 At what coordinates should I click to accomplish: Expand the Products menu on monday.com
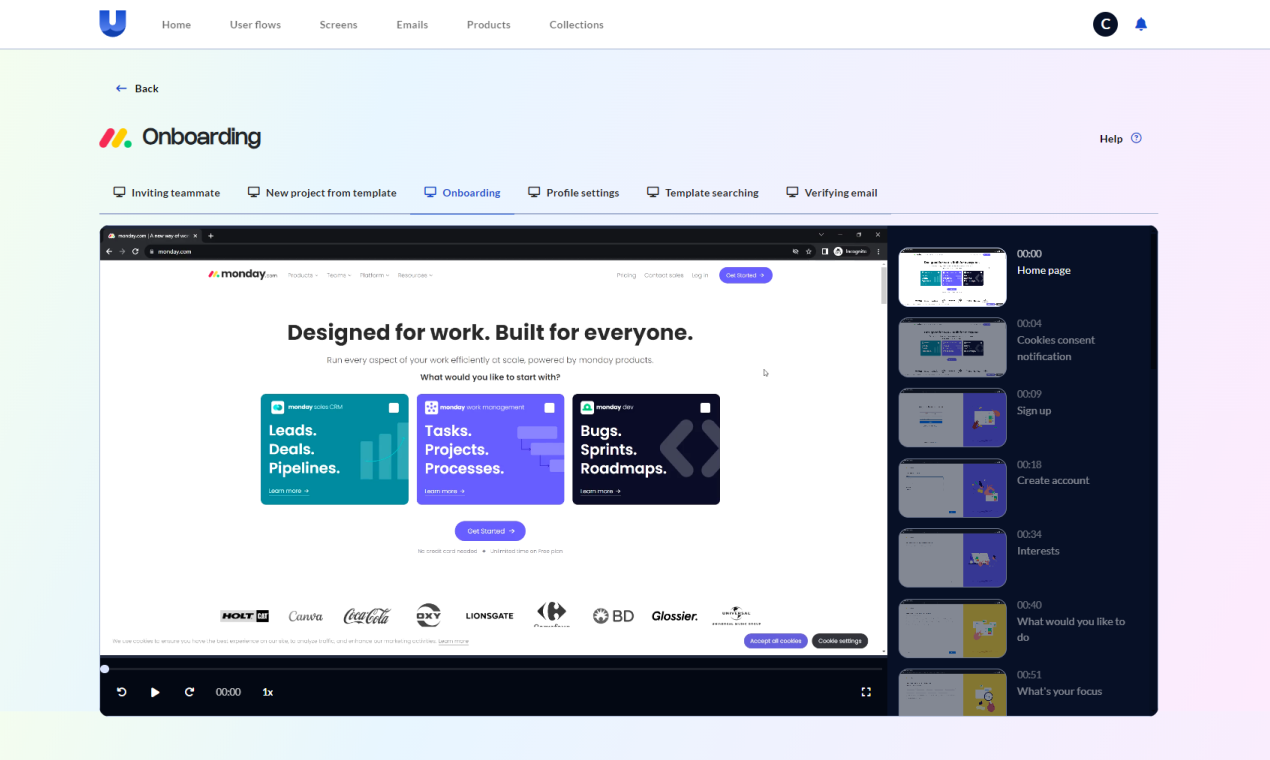[x=302, y=275]
